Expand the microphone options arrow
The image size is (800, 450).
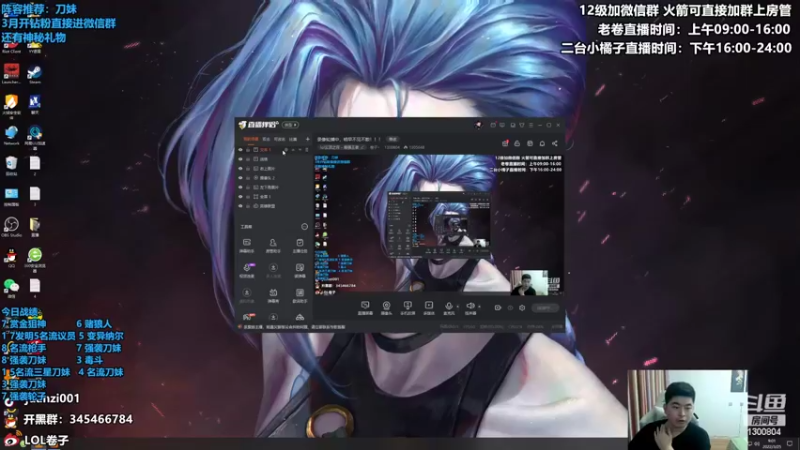458,307
